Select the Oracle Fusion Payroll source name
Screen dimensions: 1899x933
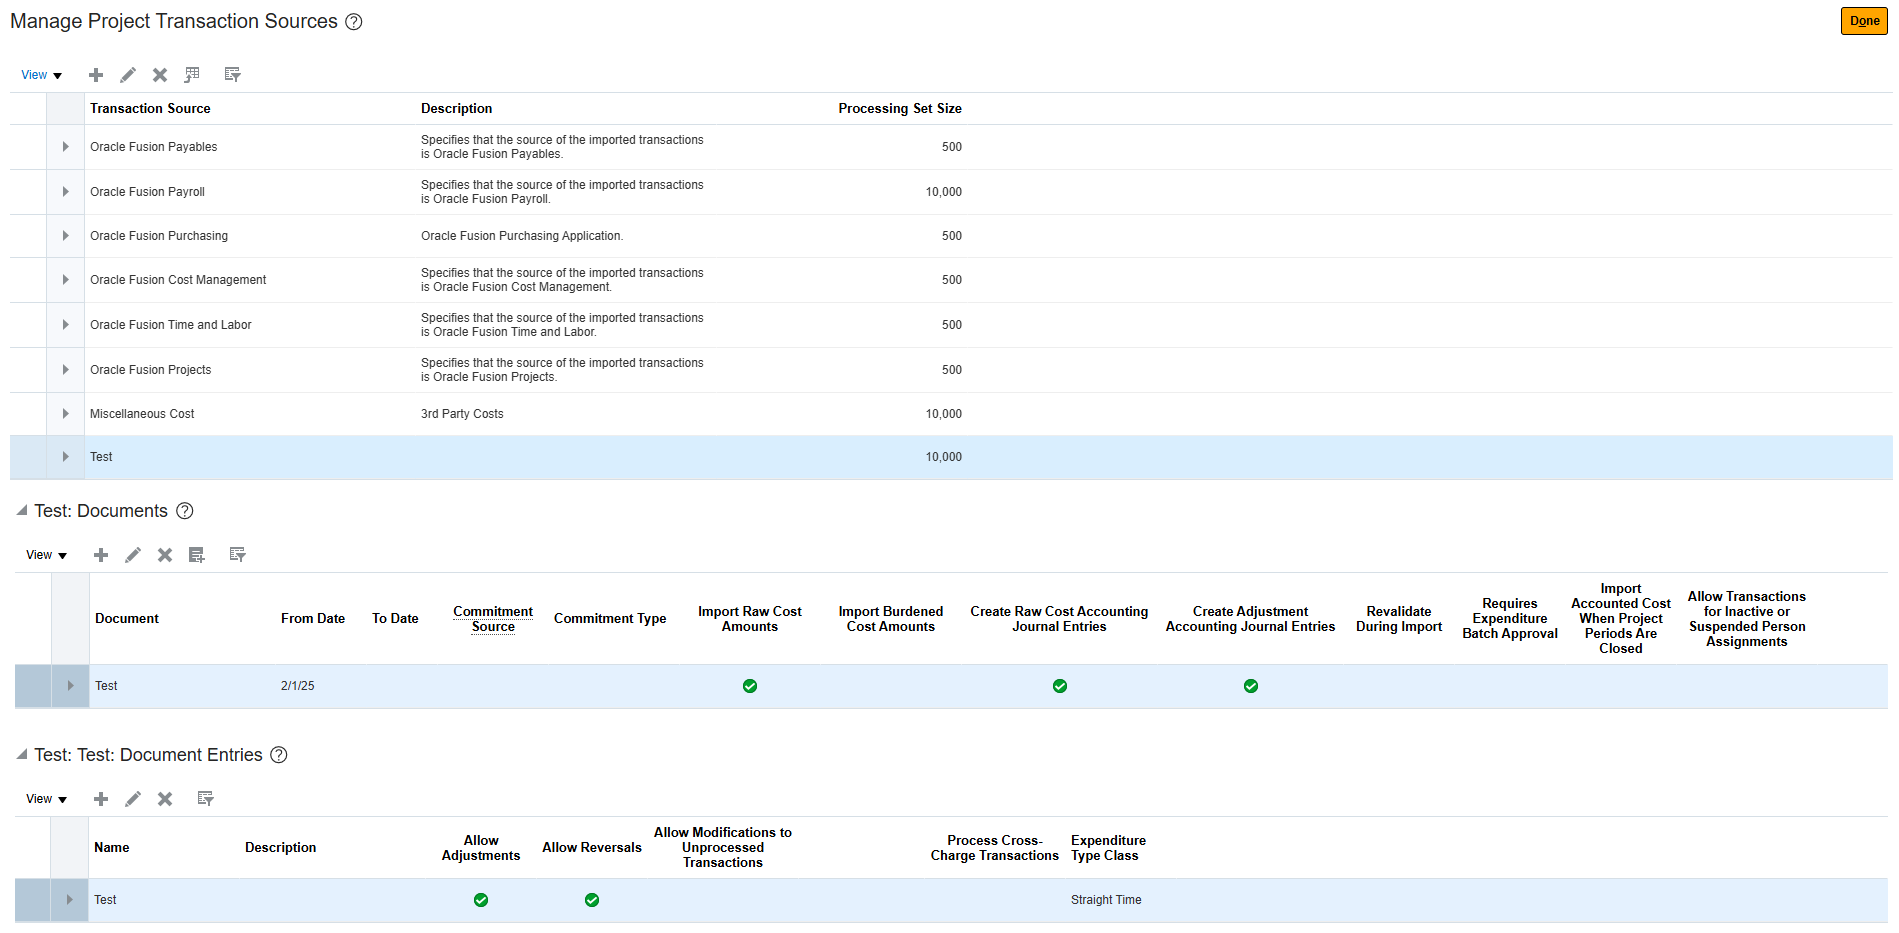[147, 192]
